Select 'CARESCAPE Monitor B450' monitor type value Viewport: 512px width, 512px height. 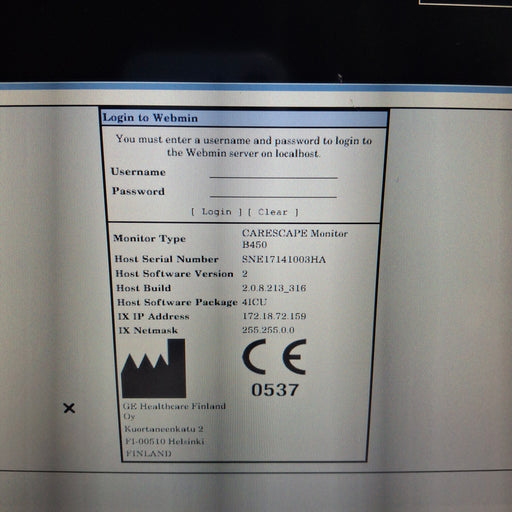[295, 239]
